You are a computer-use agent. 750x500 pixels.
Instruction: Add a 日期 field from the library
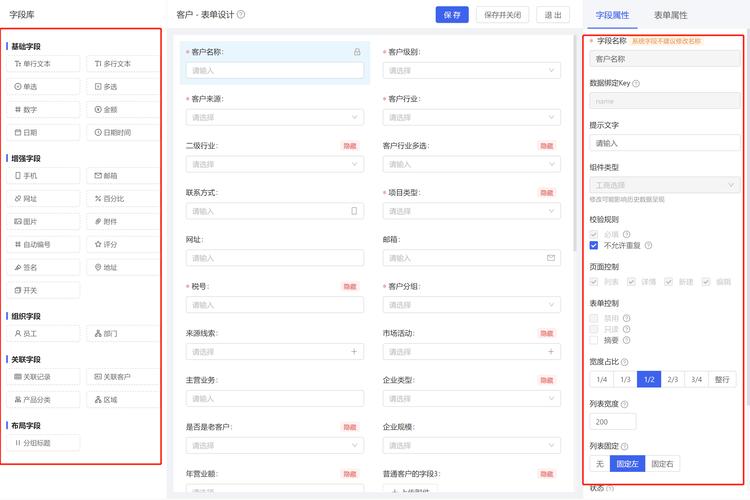tap(43, 133)
